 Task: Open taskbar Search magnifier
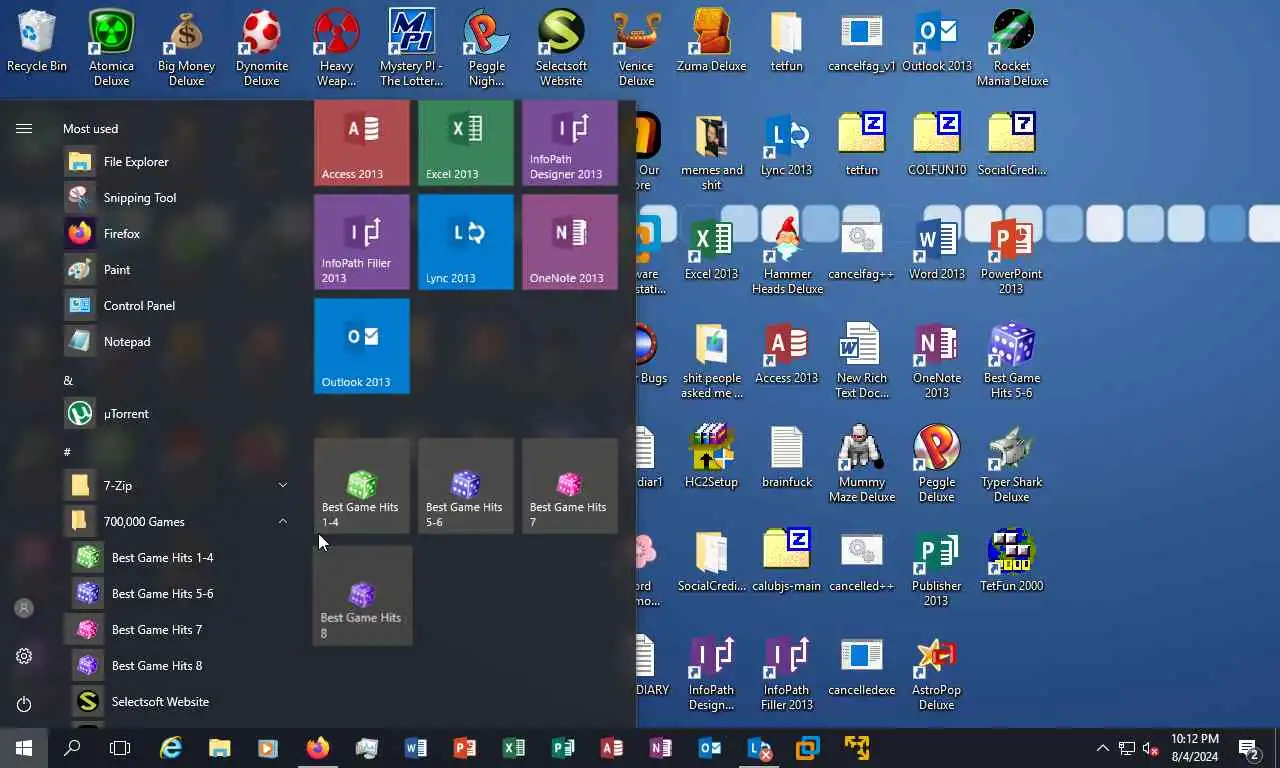pos(72,748)
